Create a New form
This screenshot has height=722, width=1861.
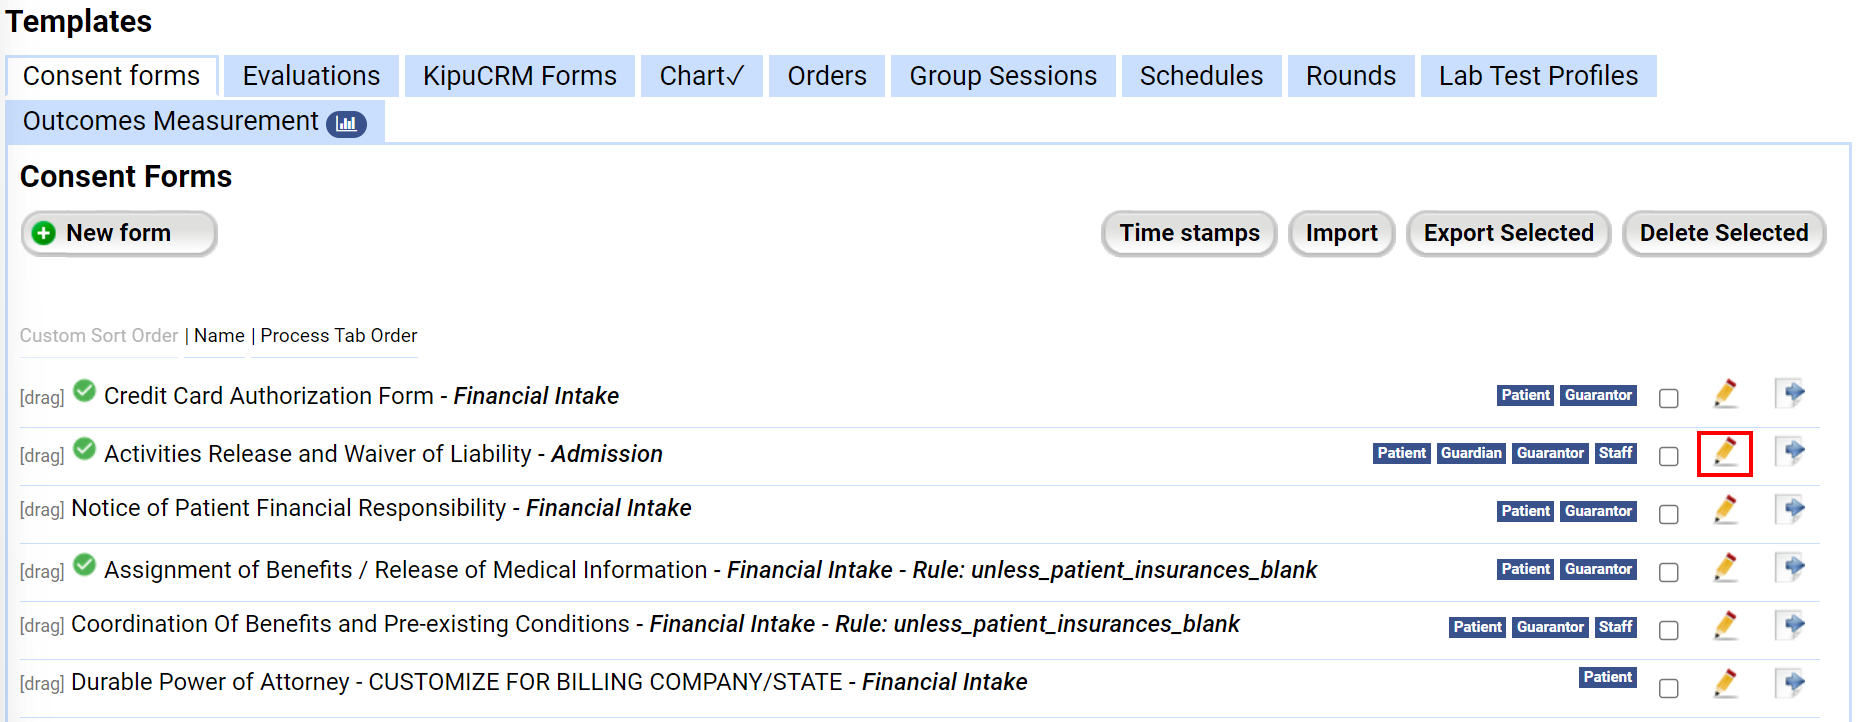tap(119, 233)
